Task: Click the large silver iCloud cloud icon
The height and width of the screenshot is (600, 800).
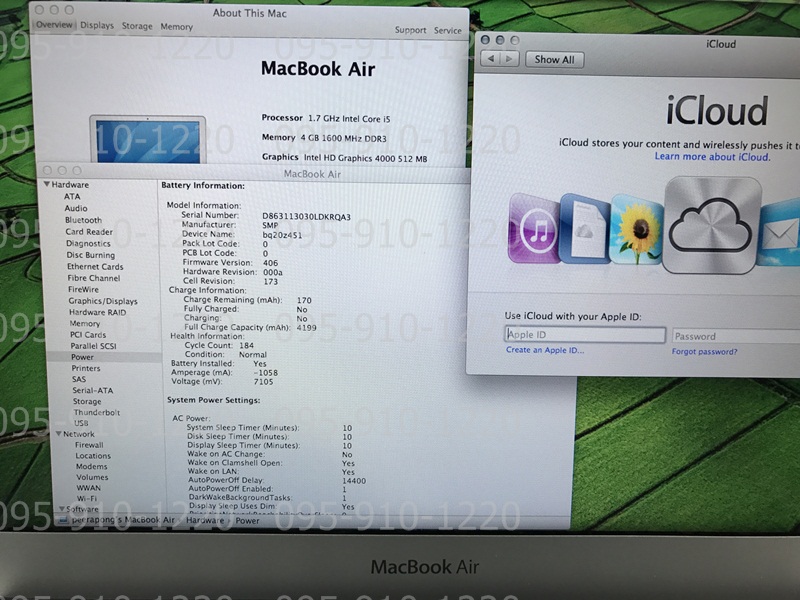Action: pos(712,225)
